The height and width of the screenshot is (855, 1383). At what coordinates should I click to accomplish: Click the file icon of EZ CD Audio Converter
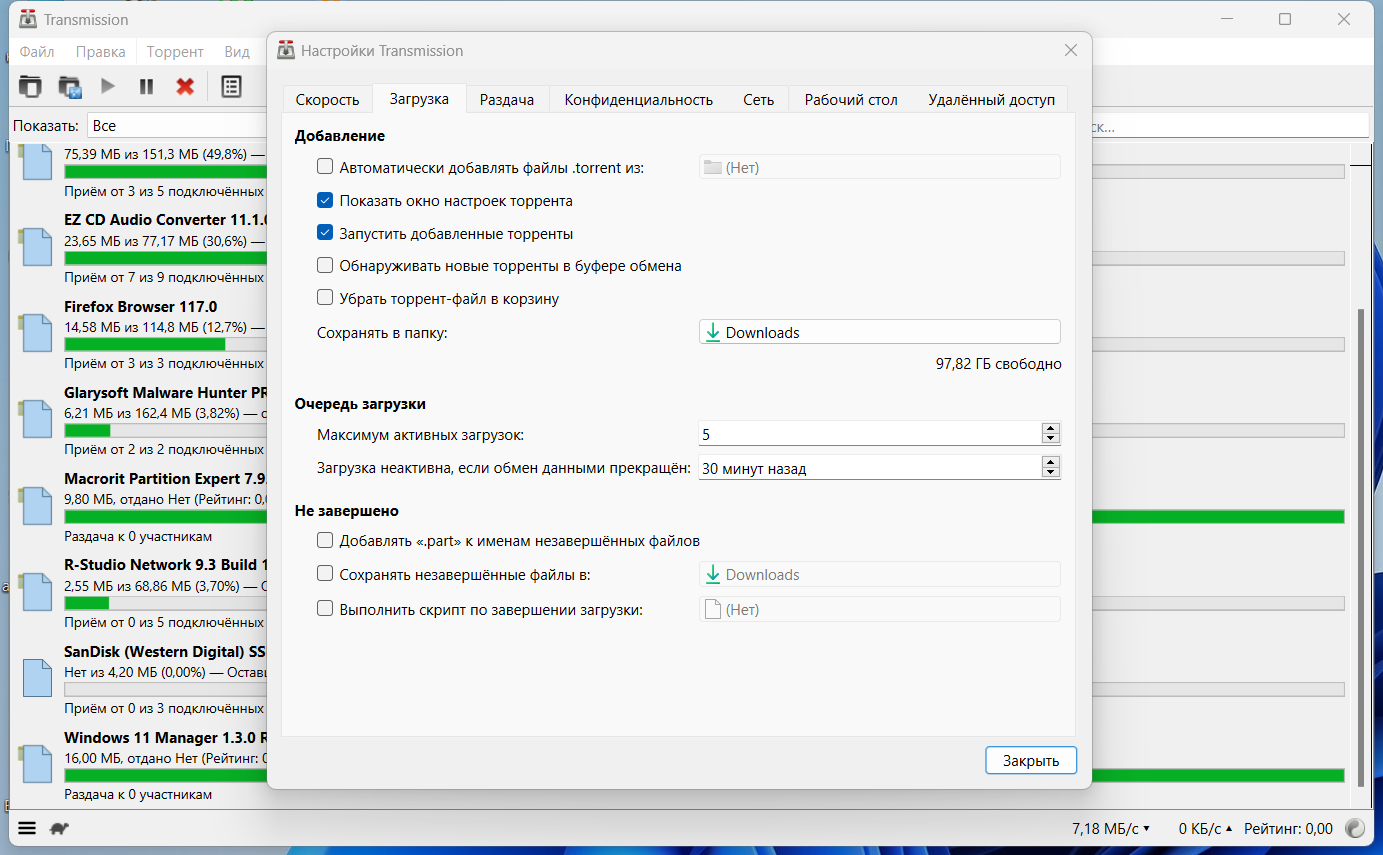pos(35,247)
